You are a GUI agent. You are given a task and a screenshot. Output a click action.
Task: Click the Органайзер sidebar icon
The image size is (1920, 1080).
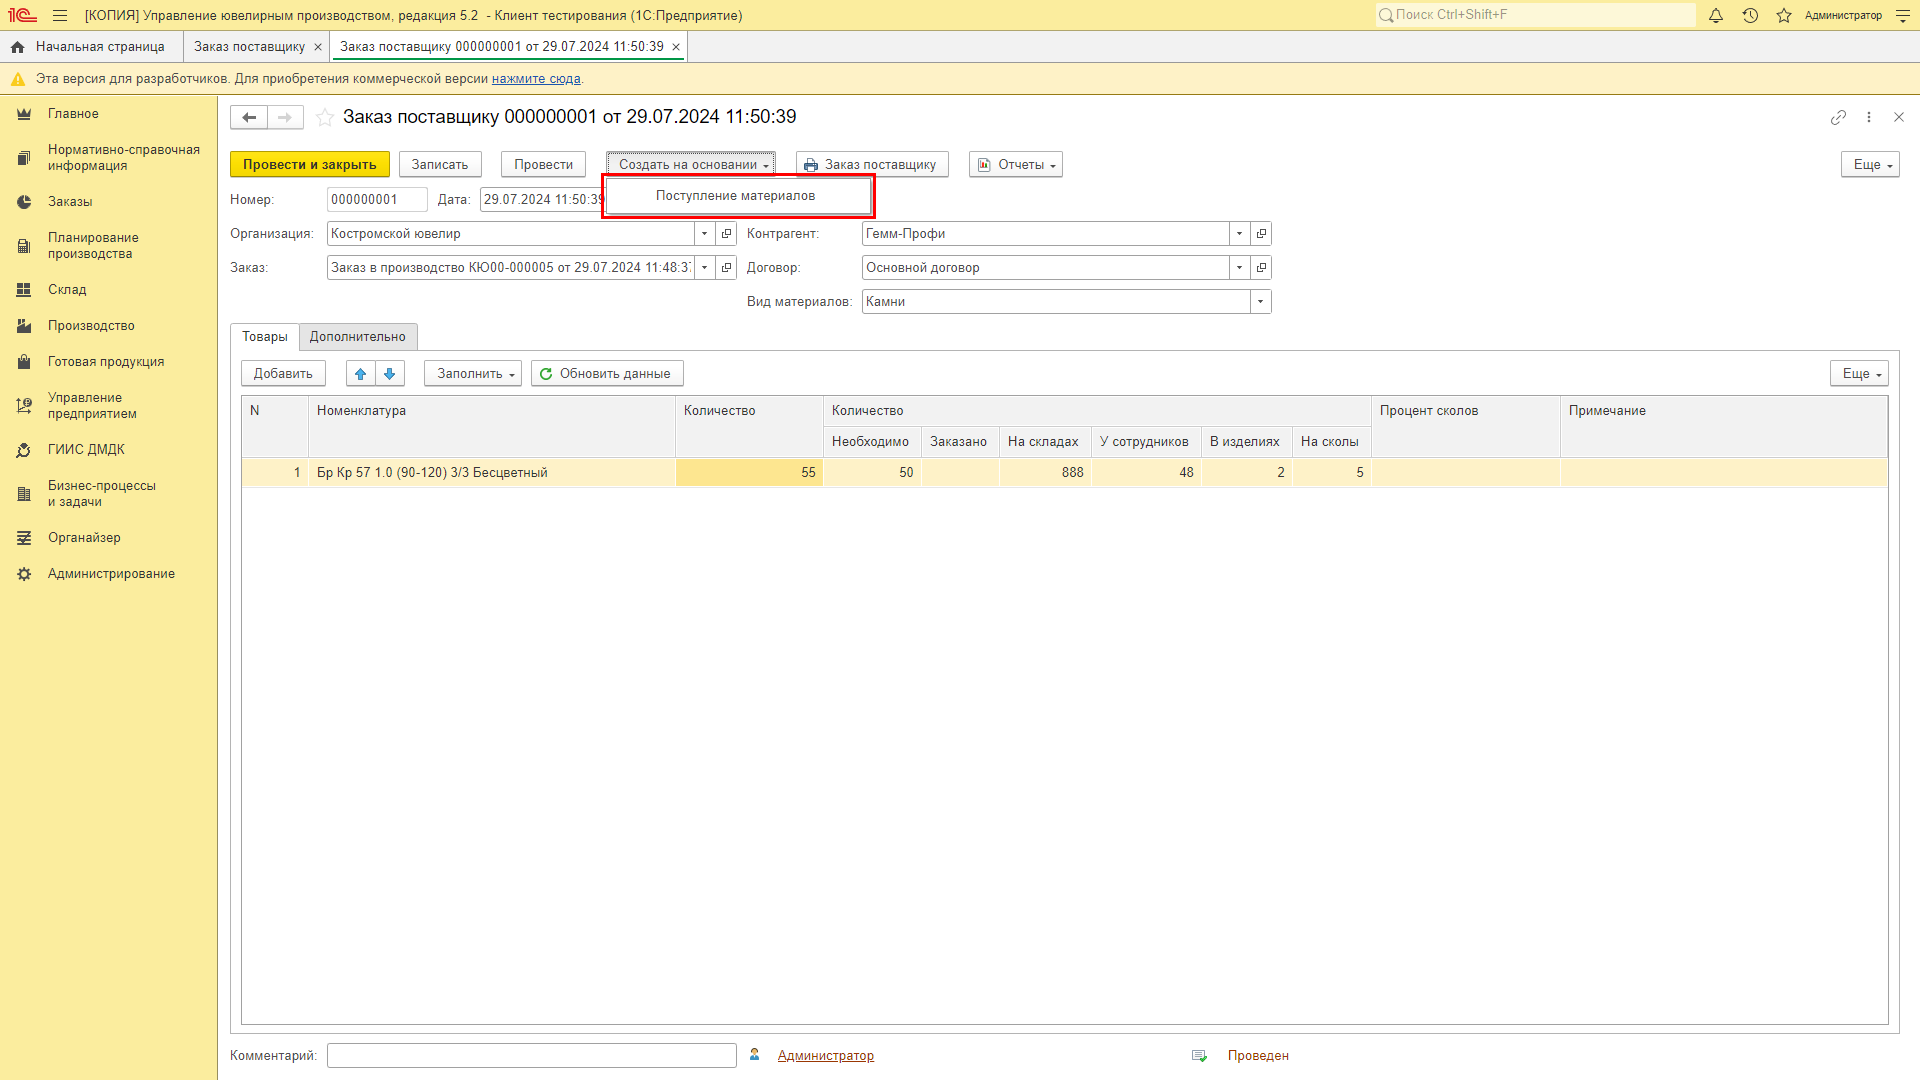(x=24, y=538)
